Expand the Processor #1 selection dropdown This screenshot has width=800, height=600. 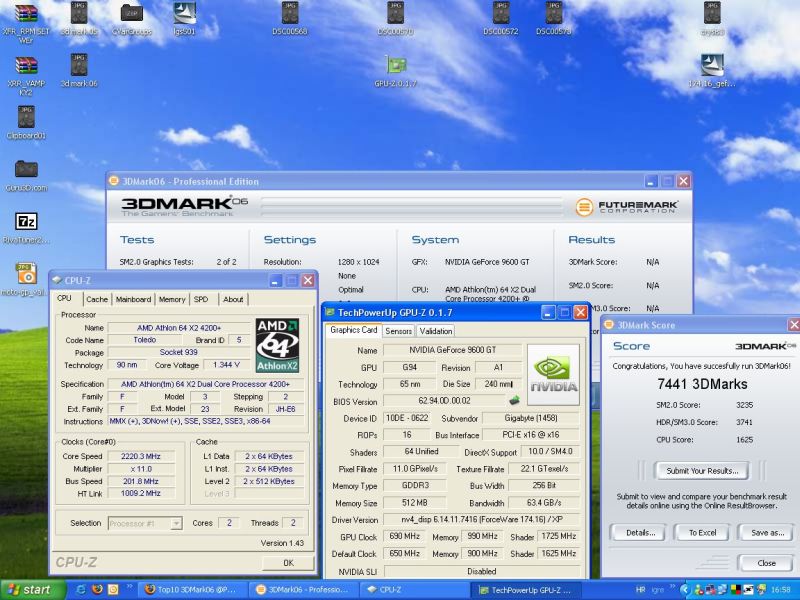[175, 523]
